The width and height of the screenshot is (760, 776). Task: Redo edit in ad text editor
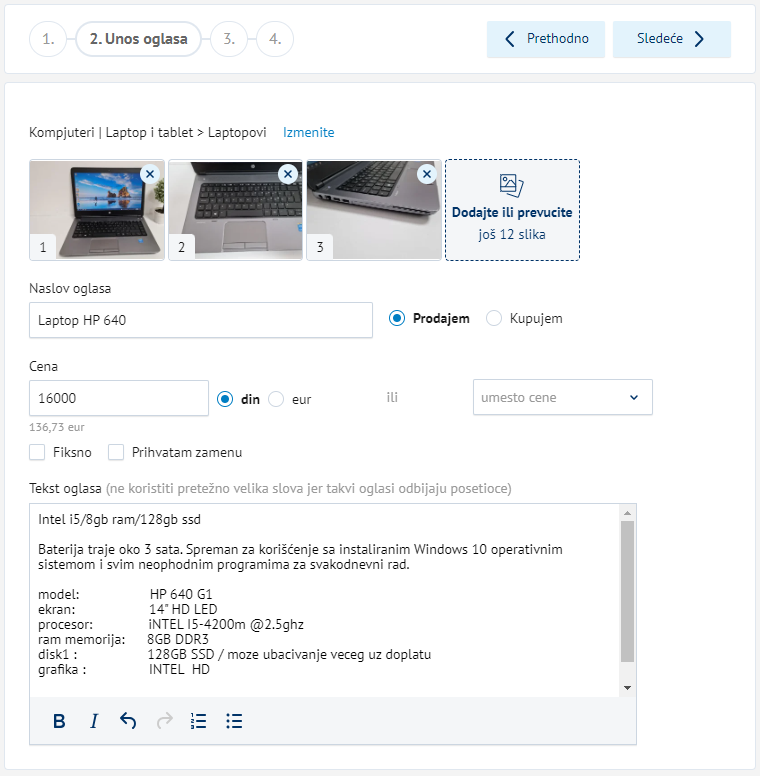(165, 721)
